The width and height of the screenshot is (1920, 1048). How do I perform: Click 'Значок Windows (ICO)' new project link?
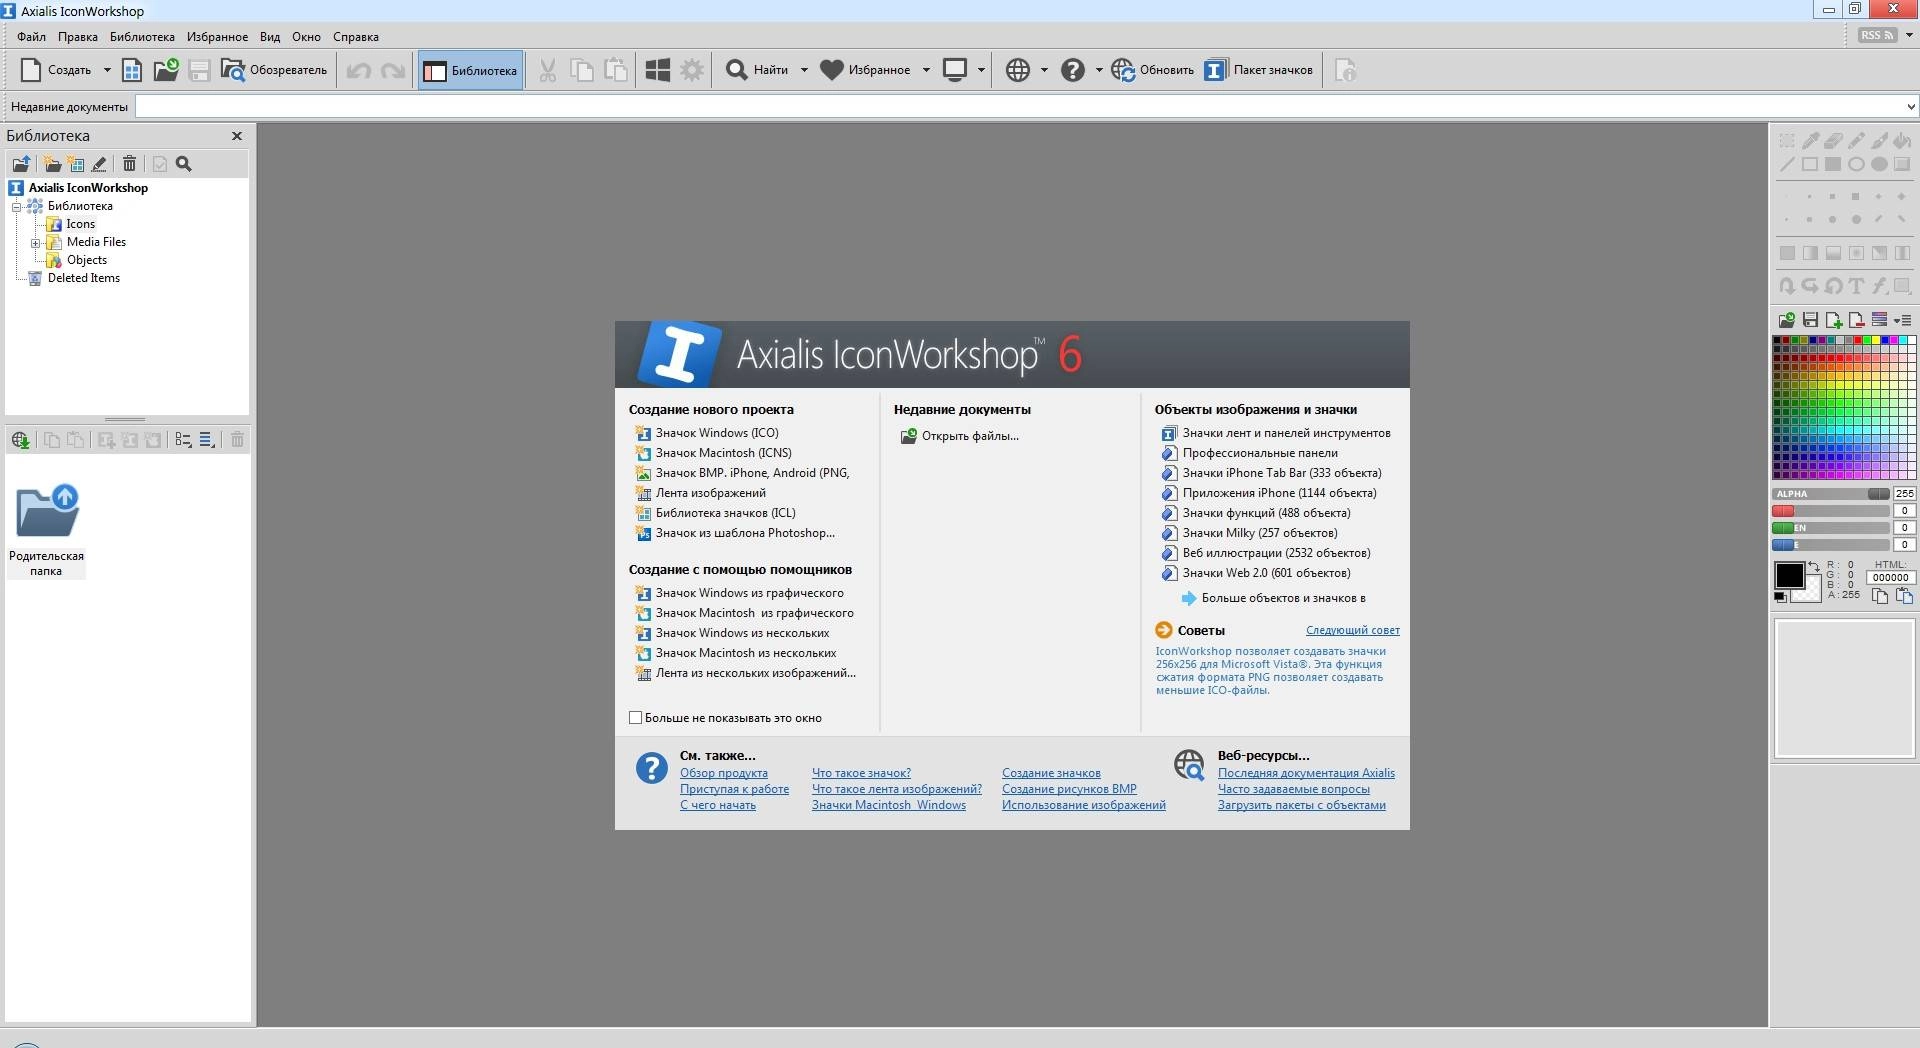717,433
